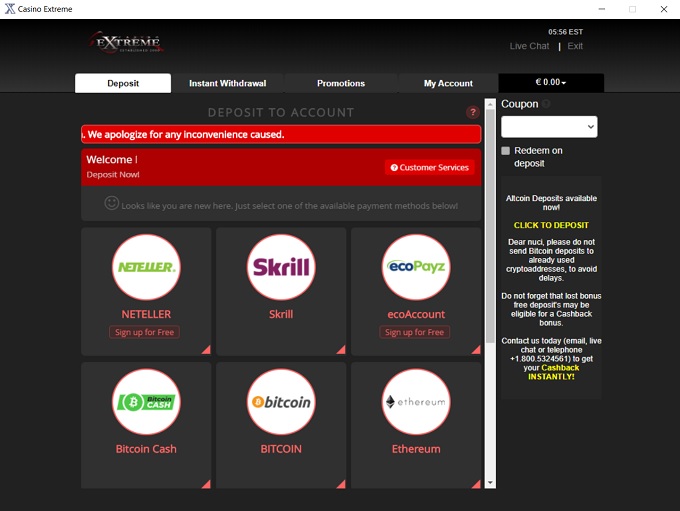680x511 pixels.
Task: Click the Customer Services button
Action: pyautogui.click(x=429, y=168)
